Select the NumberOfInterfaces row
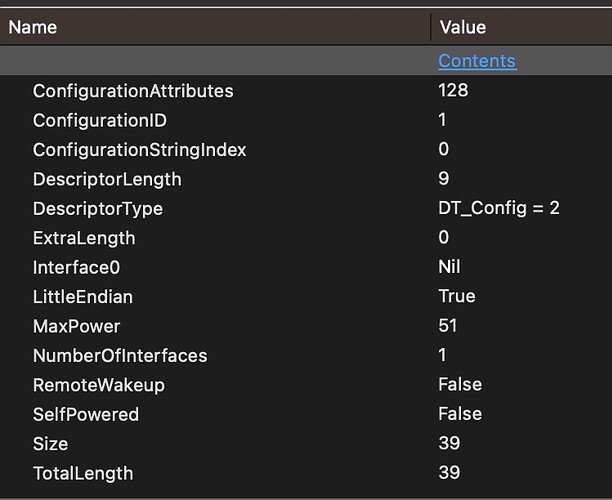The height and width of the screenshot is (500, 612). click(x=306, y=356)
